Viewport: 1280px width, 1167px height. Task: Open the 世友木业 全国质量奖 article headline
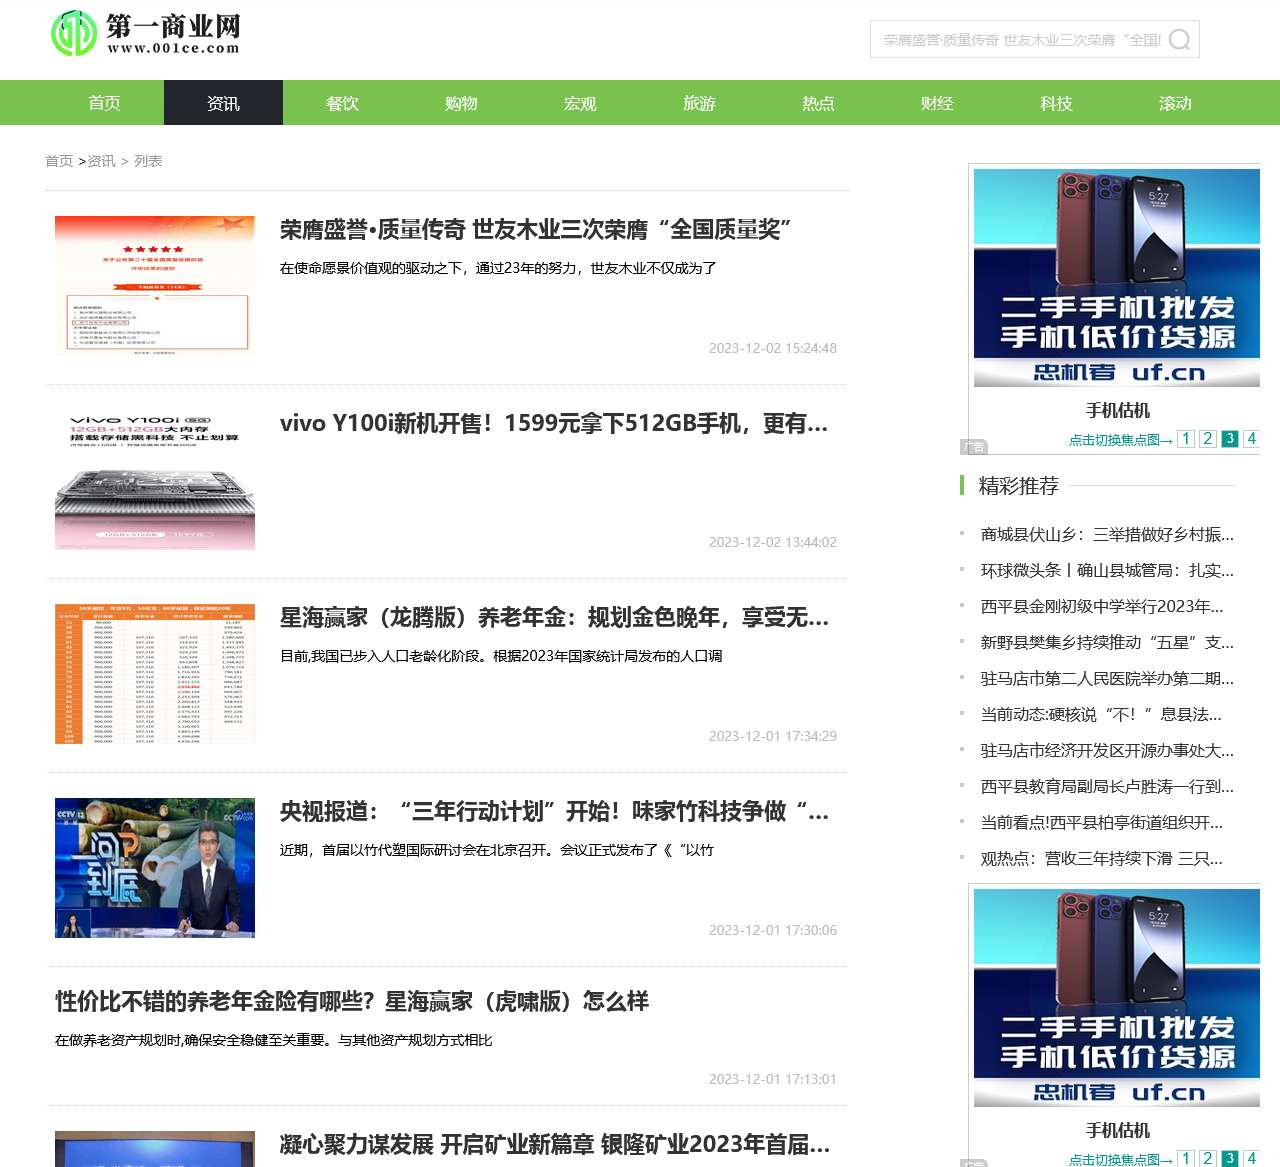pos(535,230)
